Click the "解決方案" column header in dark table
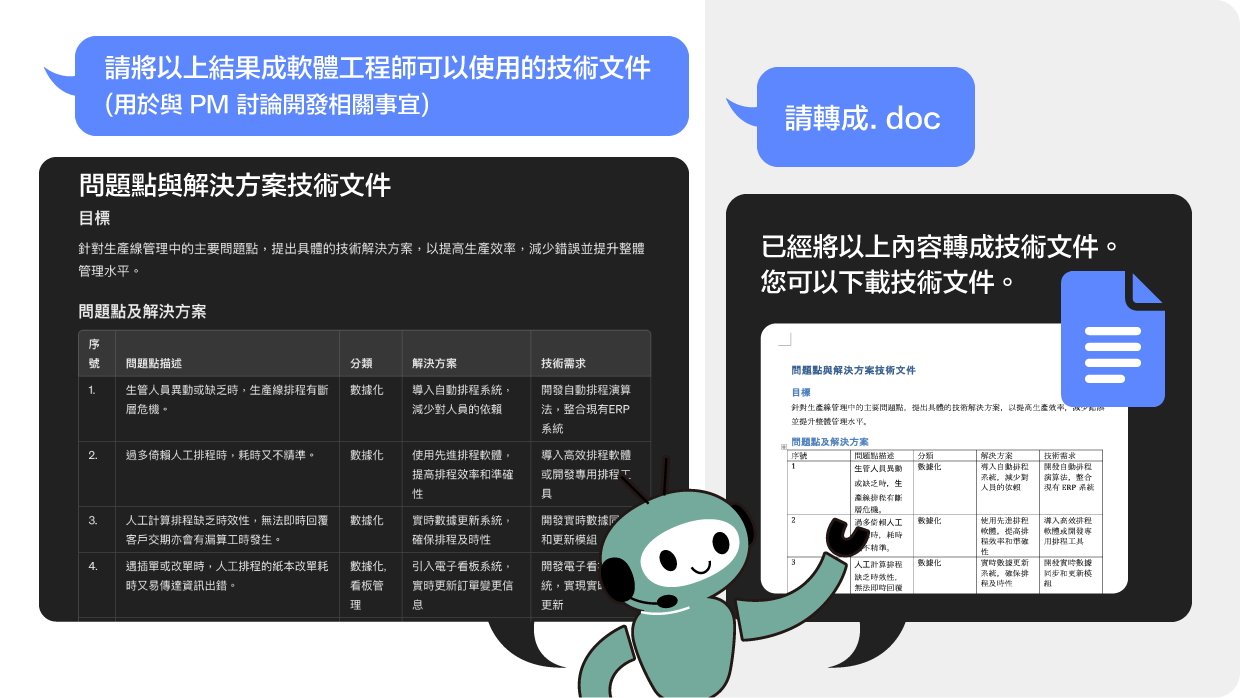The height and width of the screenshot is (698, 1240). click(434, 363)
